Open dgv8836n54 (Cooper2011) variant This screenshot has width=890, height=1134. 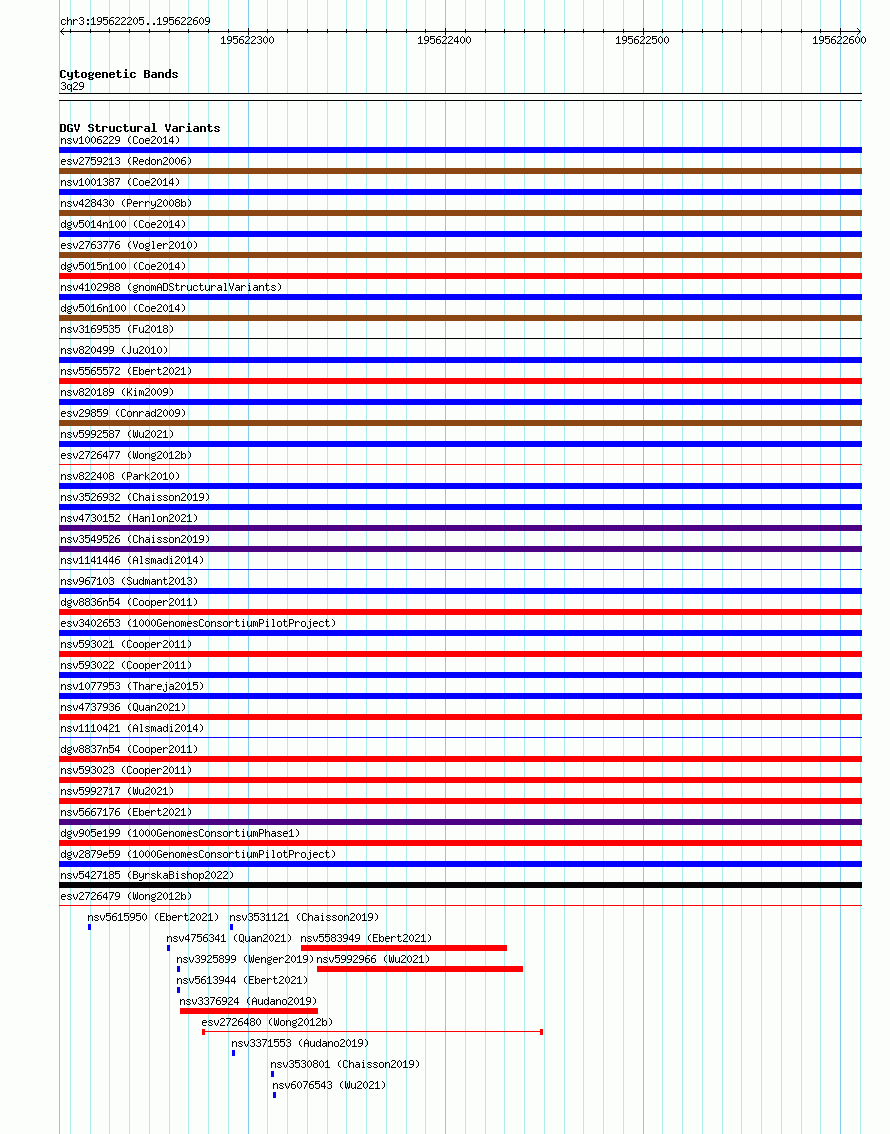click(x=129, y=602)
